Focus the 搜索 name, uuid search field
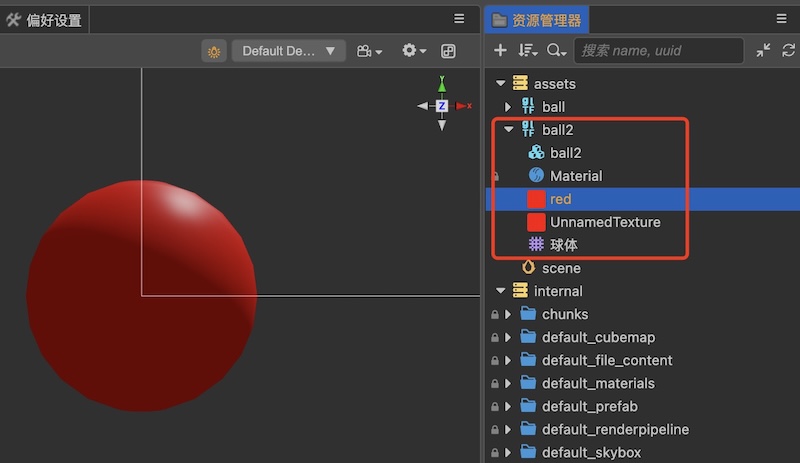 click(659, 51)
